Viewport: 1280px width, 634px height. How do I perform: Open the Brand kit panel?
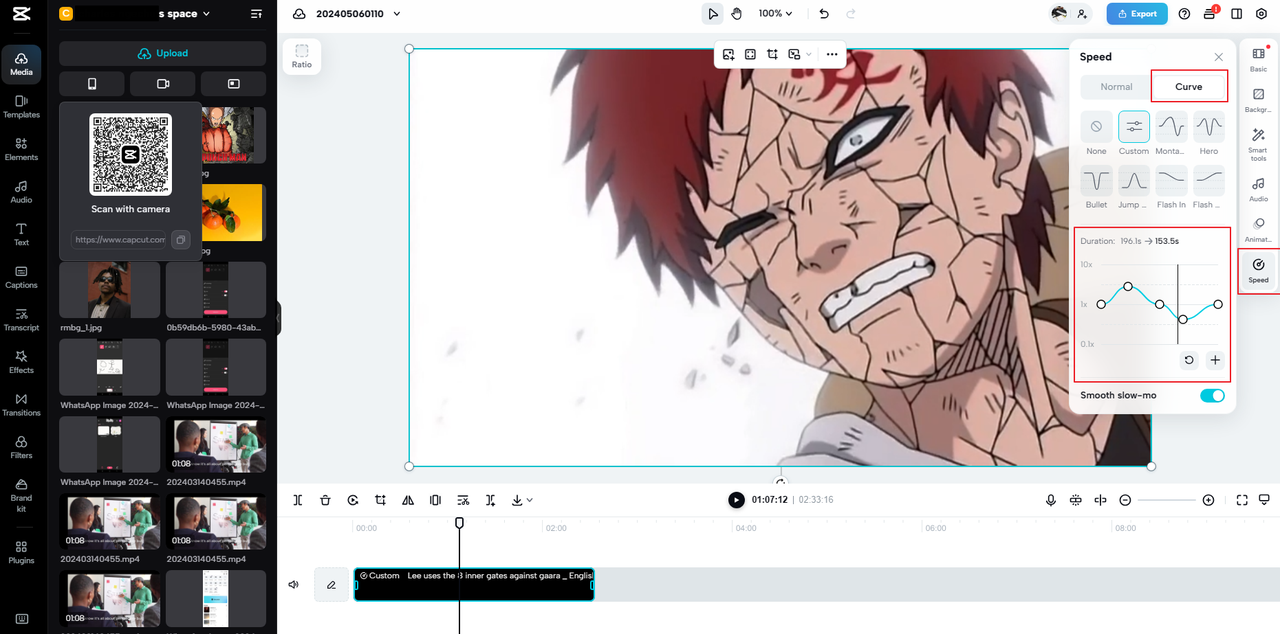(21, 495)
